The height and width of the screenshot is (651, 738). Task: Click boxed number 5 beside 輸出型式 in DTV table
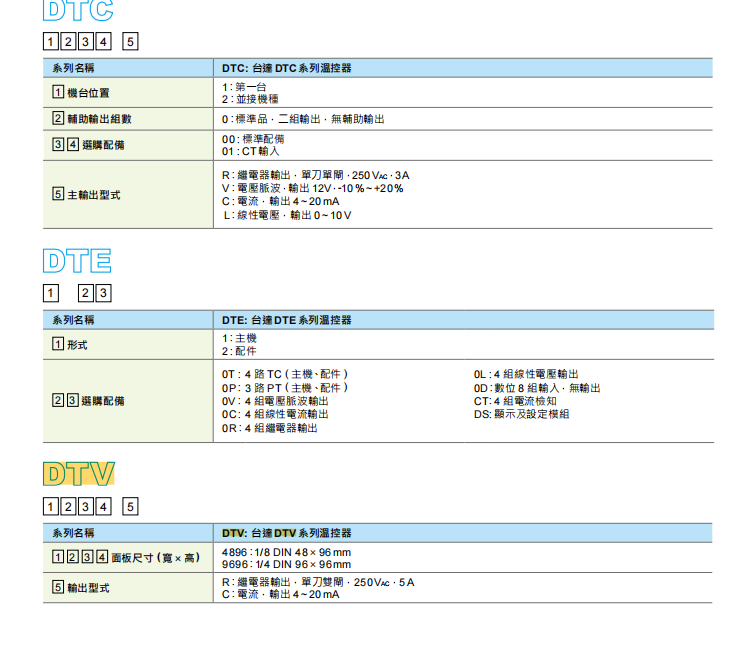click(x=58, y=587)
